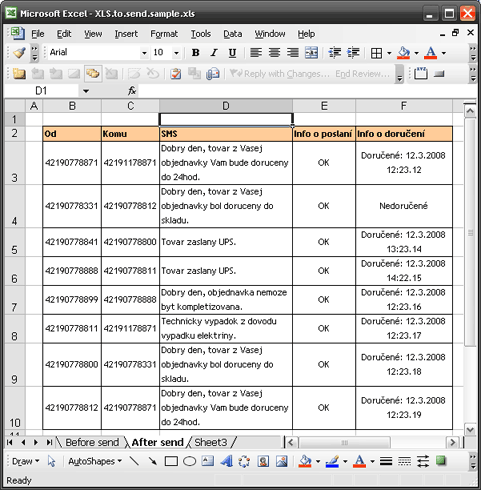Open the Name Box dropdown arrow
The image size is (481, 490).
point(86,91)
